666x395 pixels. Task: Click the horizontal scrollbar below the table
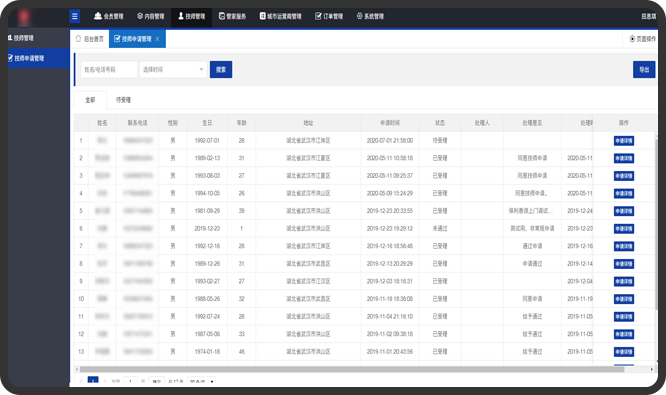(x=352, y=369)
